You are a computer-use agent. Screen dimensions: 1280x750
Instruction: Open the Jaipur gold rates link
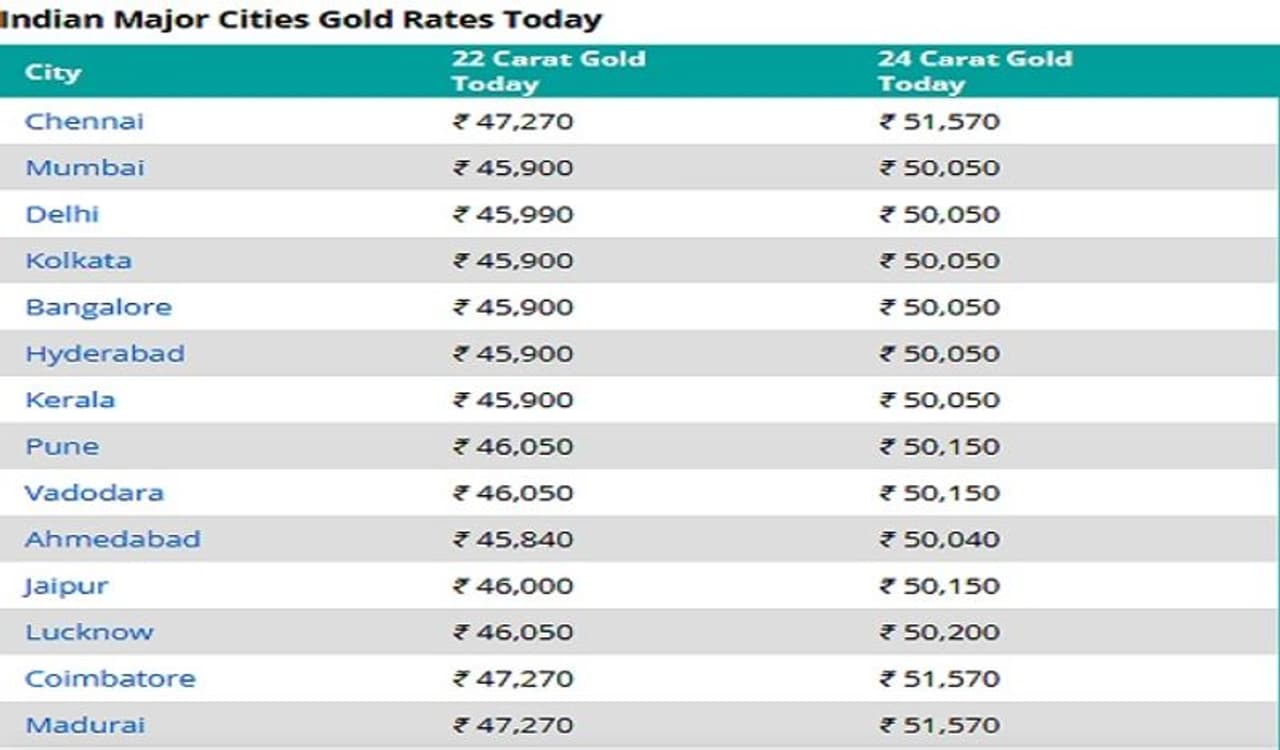tap(66, 585)
